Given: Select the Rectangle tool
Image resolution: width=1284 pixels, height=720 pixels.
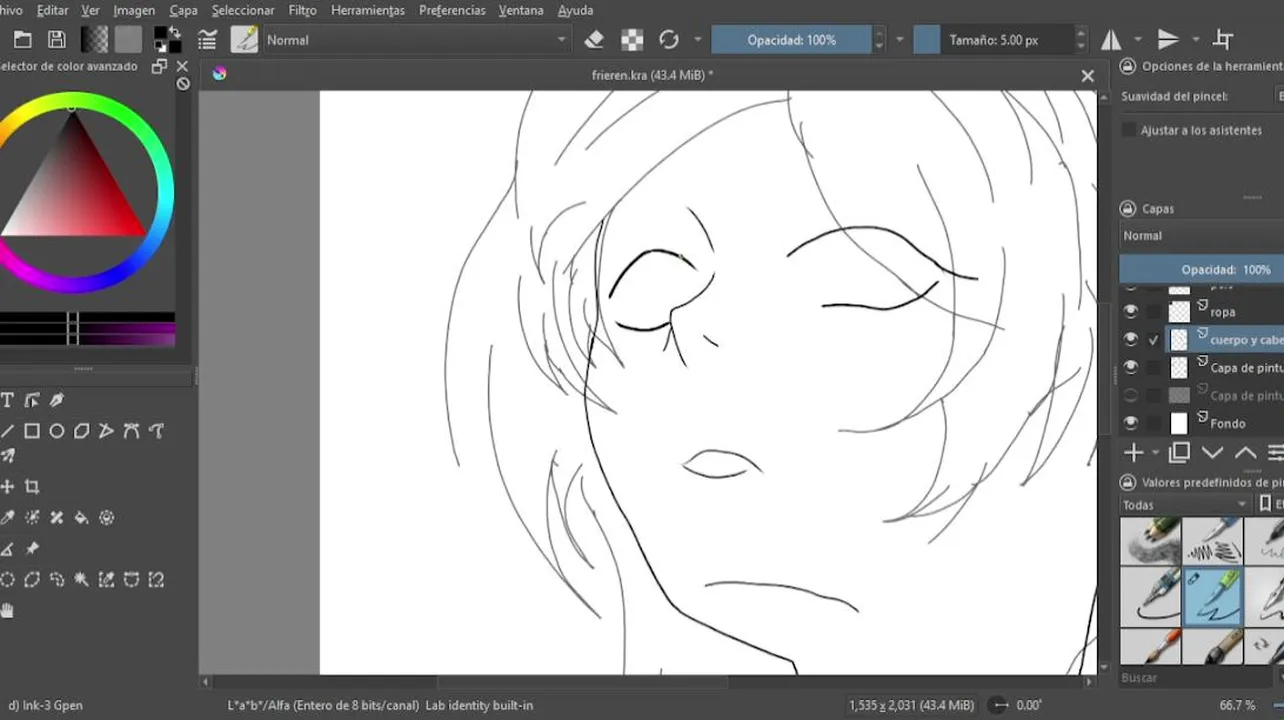Looking at the screenshot, I should pos(32,431).
